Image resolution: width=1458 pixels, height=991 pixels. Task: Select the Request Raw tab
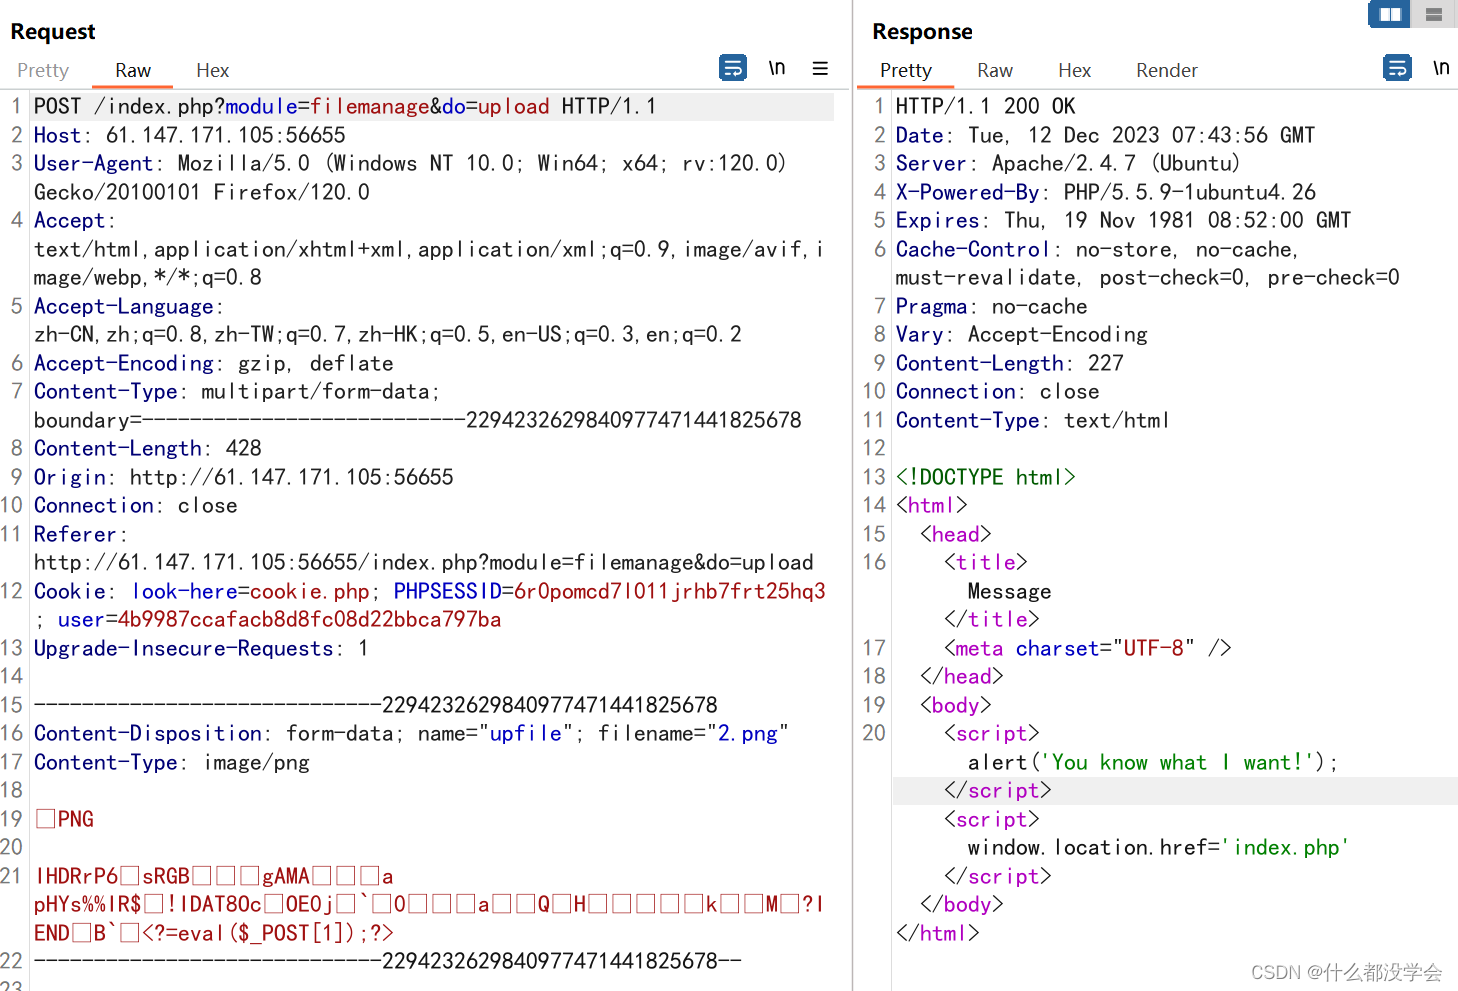point(133,70)
